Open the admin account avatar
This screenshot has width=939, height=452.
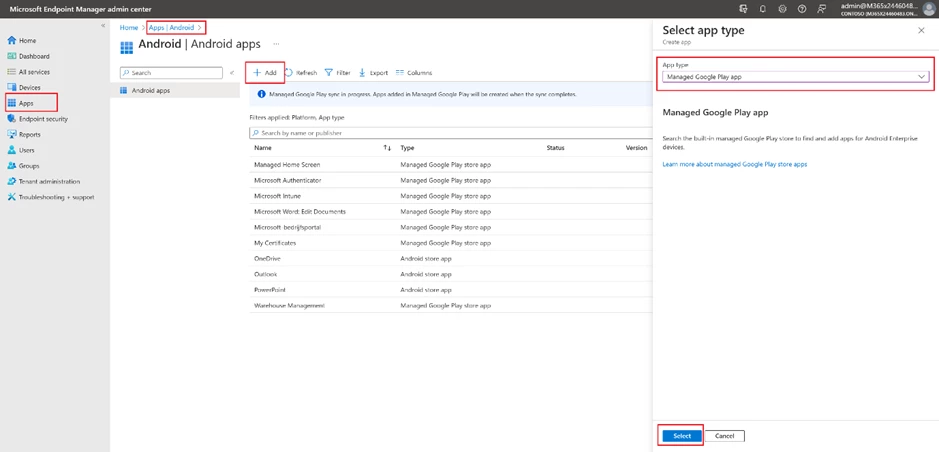(x=929, y=9)
